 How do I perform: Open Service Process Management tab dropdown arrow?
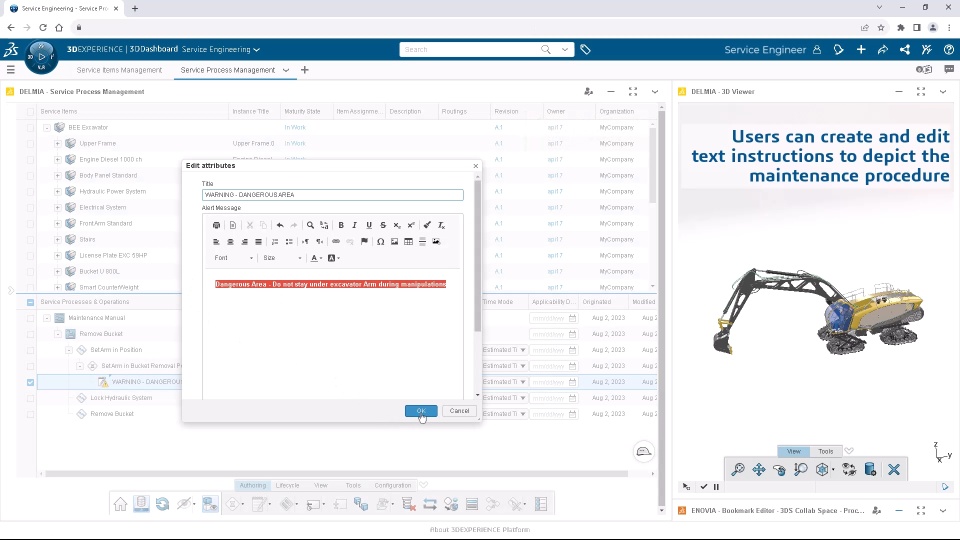point(286,70)
